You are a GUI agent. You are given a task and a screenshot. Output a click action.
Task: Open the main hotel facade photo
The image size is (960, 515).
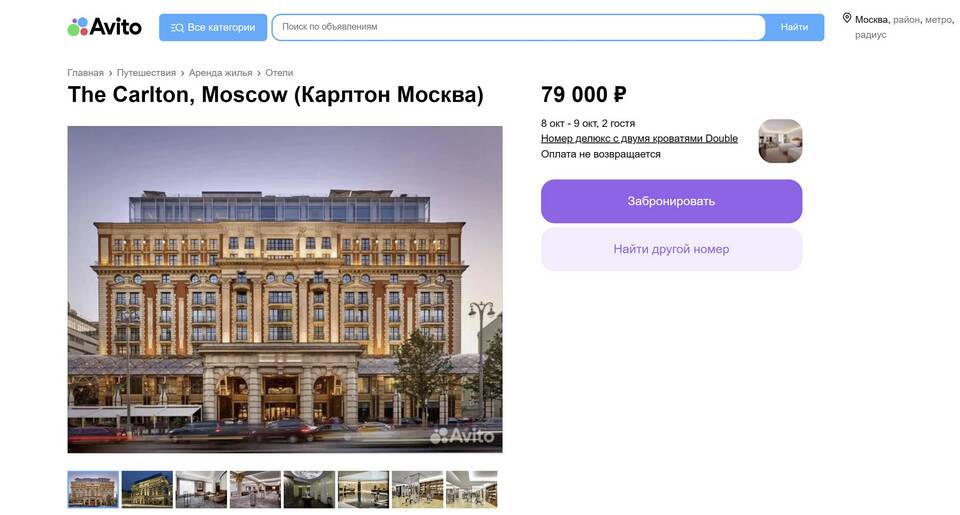pos(285,289)
